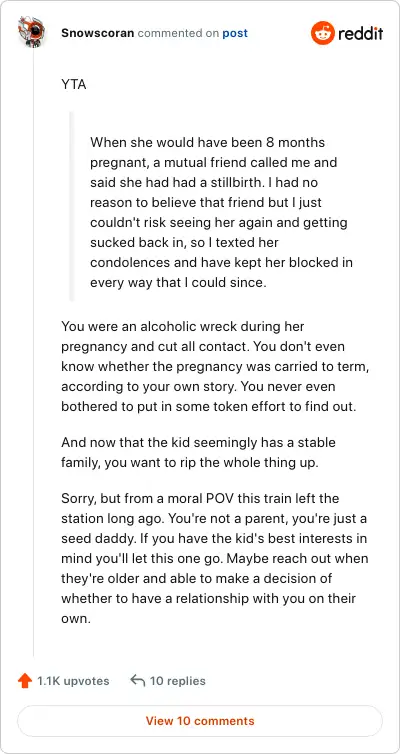Click the "commented on" header text

click(x=176, y=34)
